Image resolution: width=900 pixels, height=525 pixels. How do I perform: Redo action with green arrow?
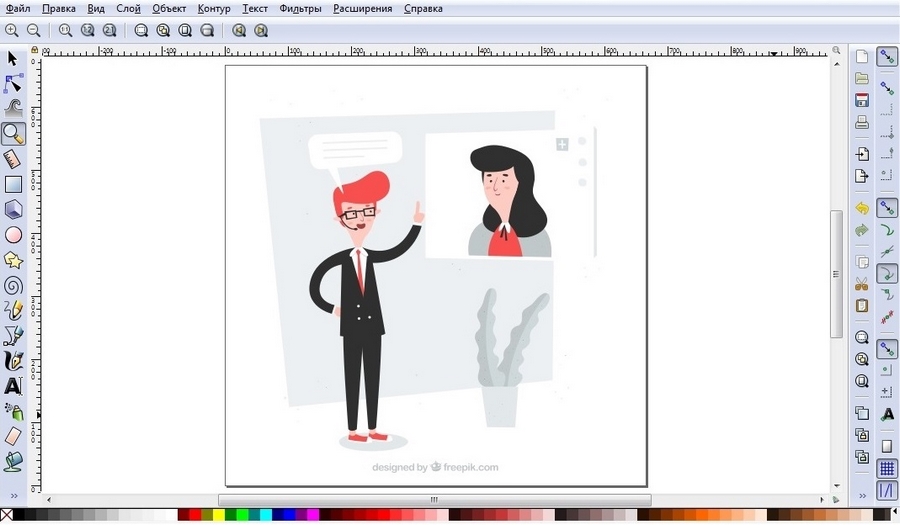point(862,230)
